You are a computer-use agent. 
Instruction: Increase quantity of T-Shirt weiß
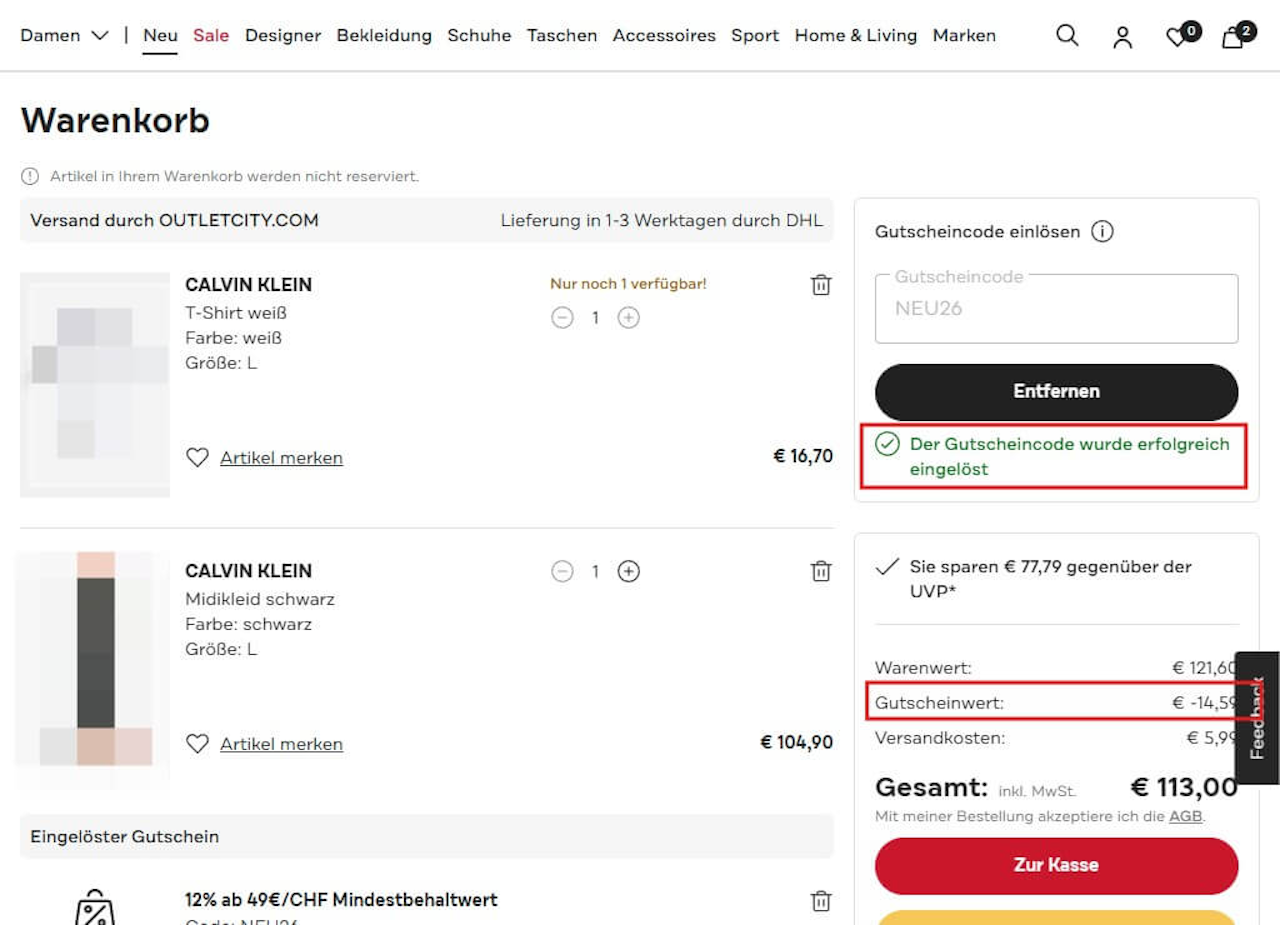[628, 318]
